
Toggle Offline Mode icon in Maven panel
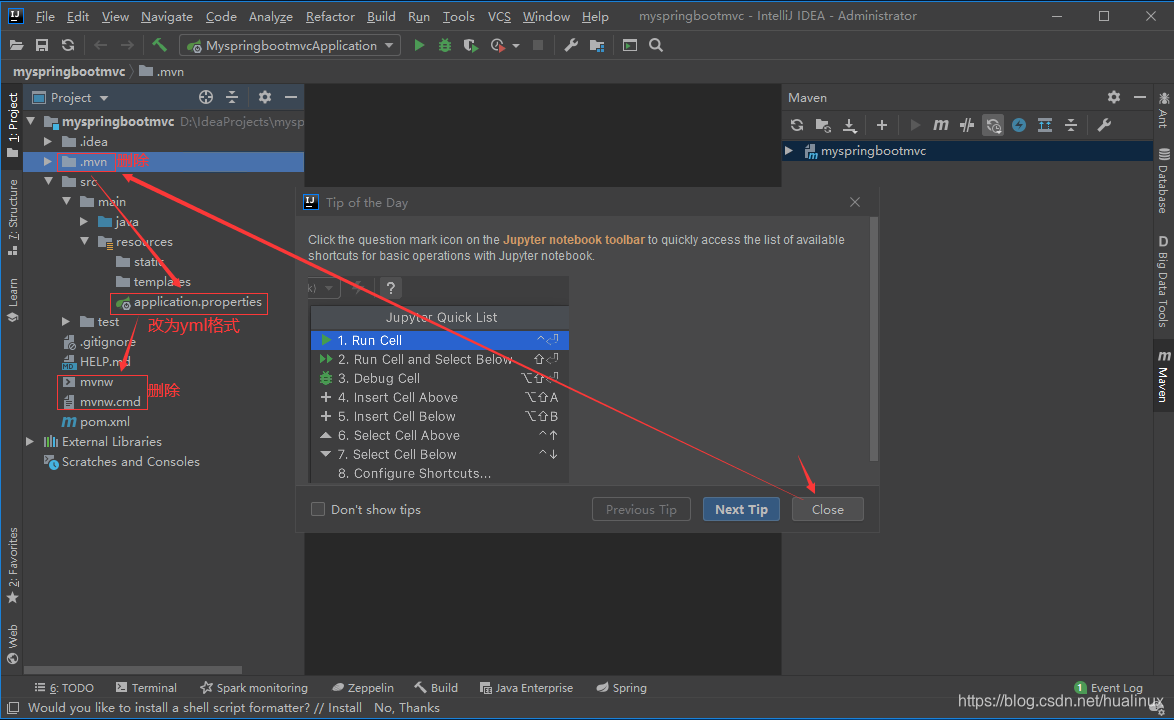(x=967, y=125)
